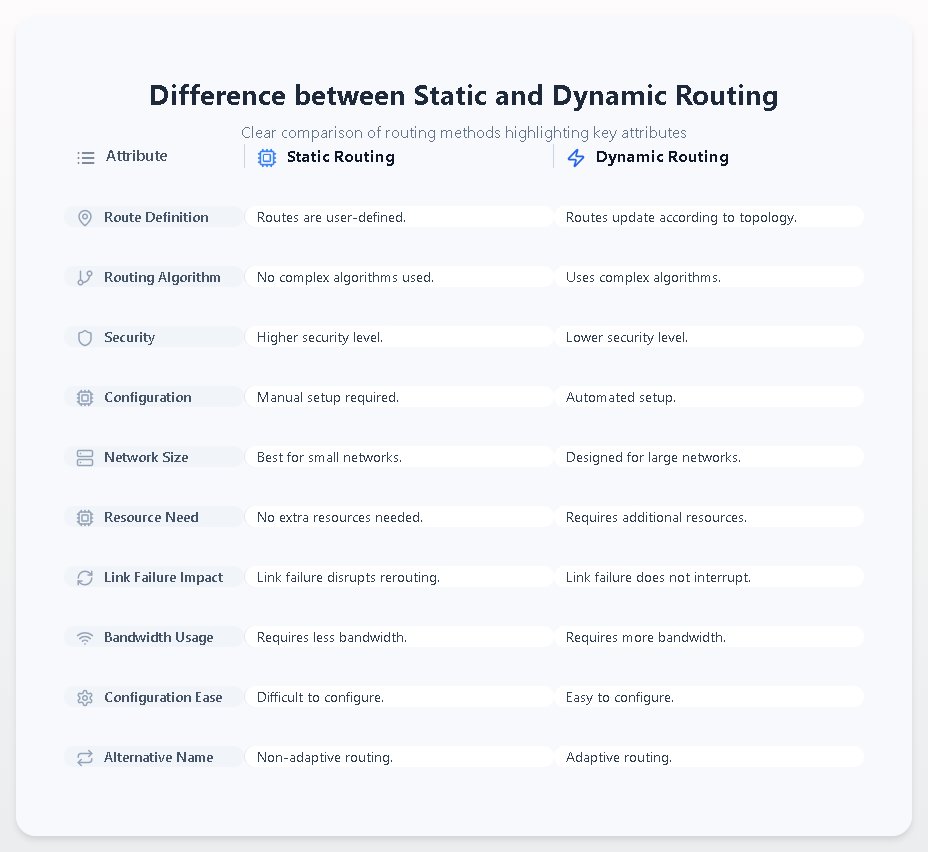Click the branch icon for Routing Algorithm
Image resolution: width=928 pixels, height=852 pixels.
pyautogui.click(x=85, y=277)
